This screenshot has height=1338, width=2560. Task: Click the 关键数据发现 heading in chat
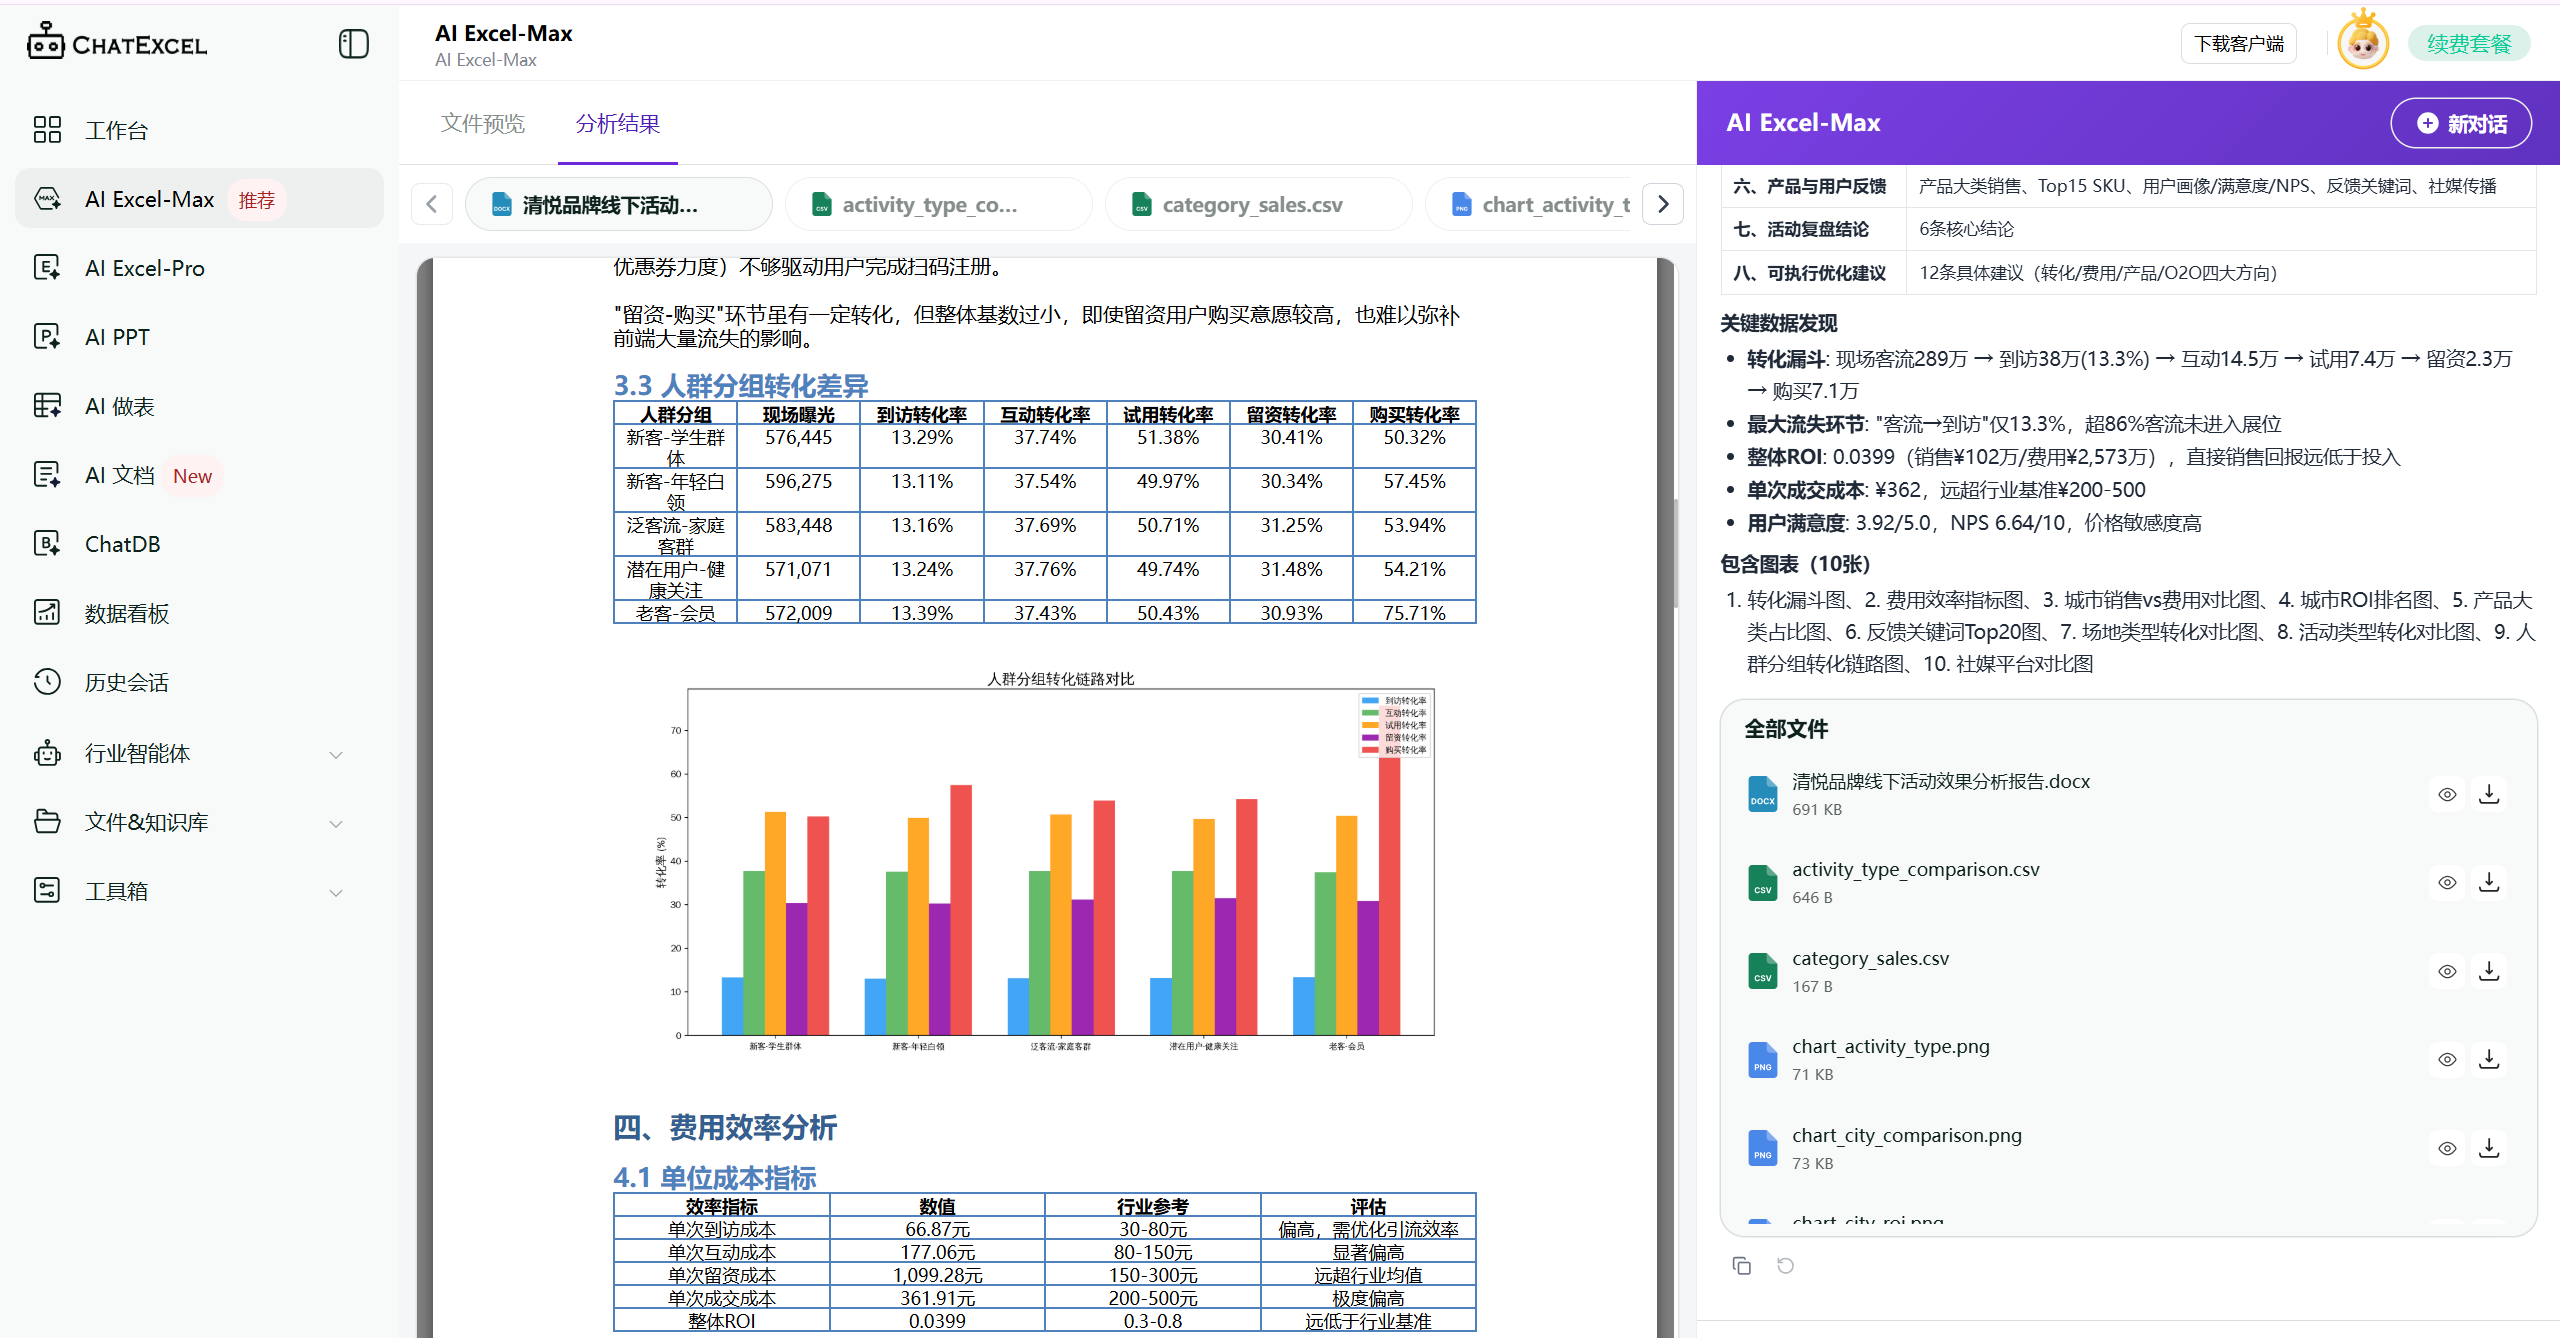(x=1778, y=323)
